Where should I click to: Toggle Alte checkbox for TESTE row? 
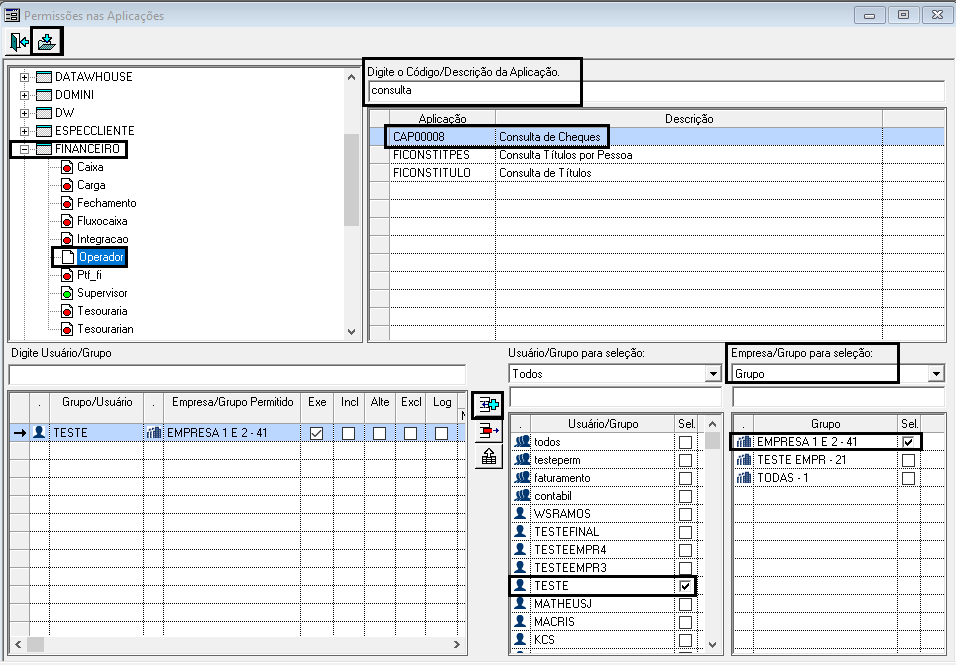379,433
